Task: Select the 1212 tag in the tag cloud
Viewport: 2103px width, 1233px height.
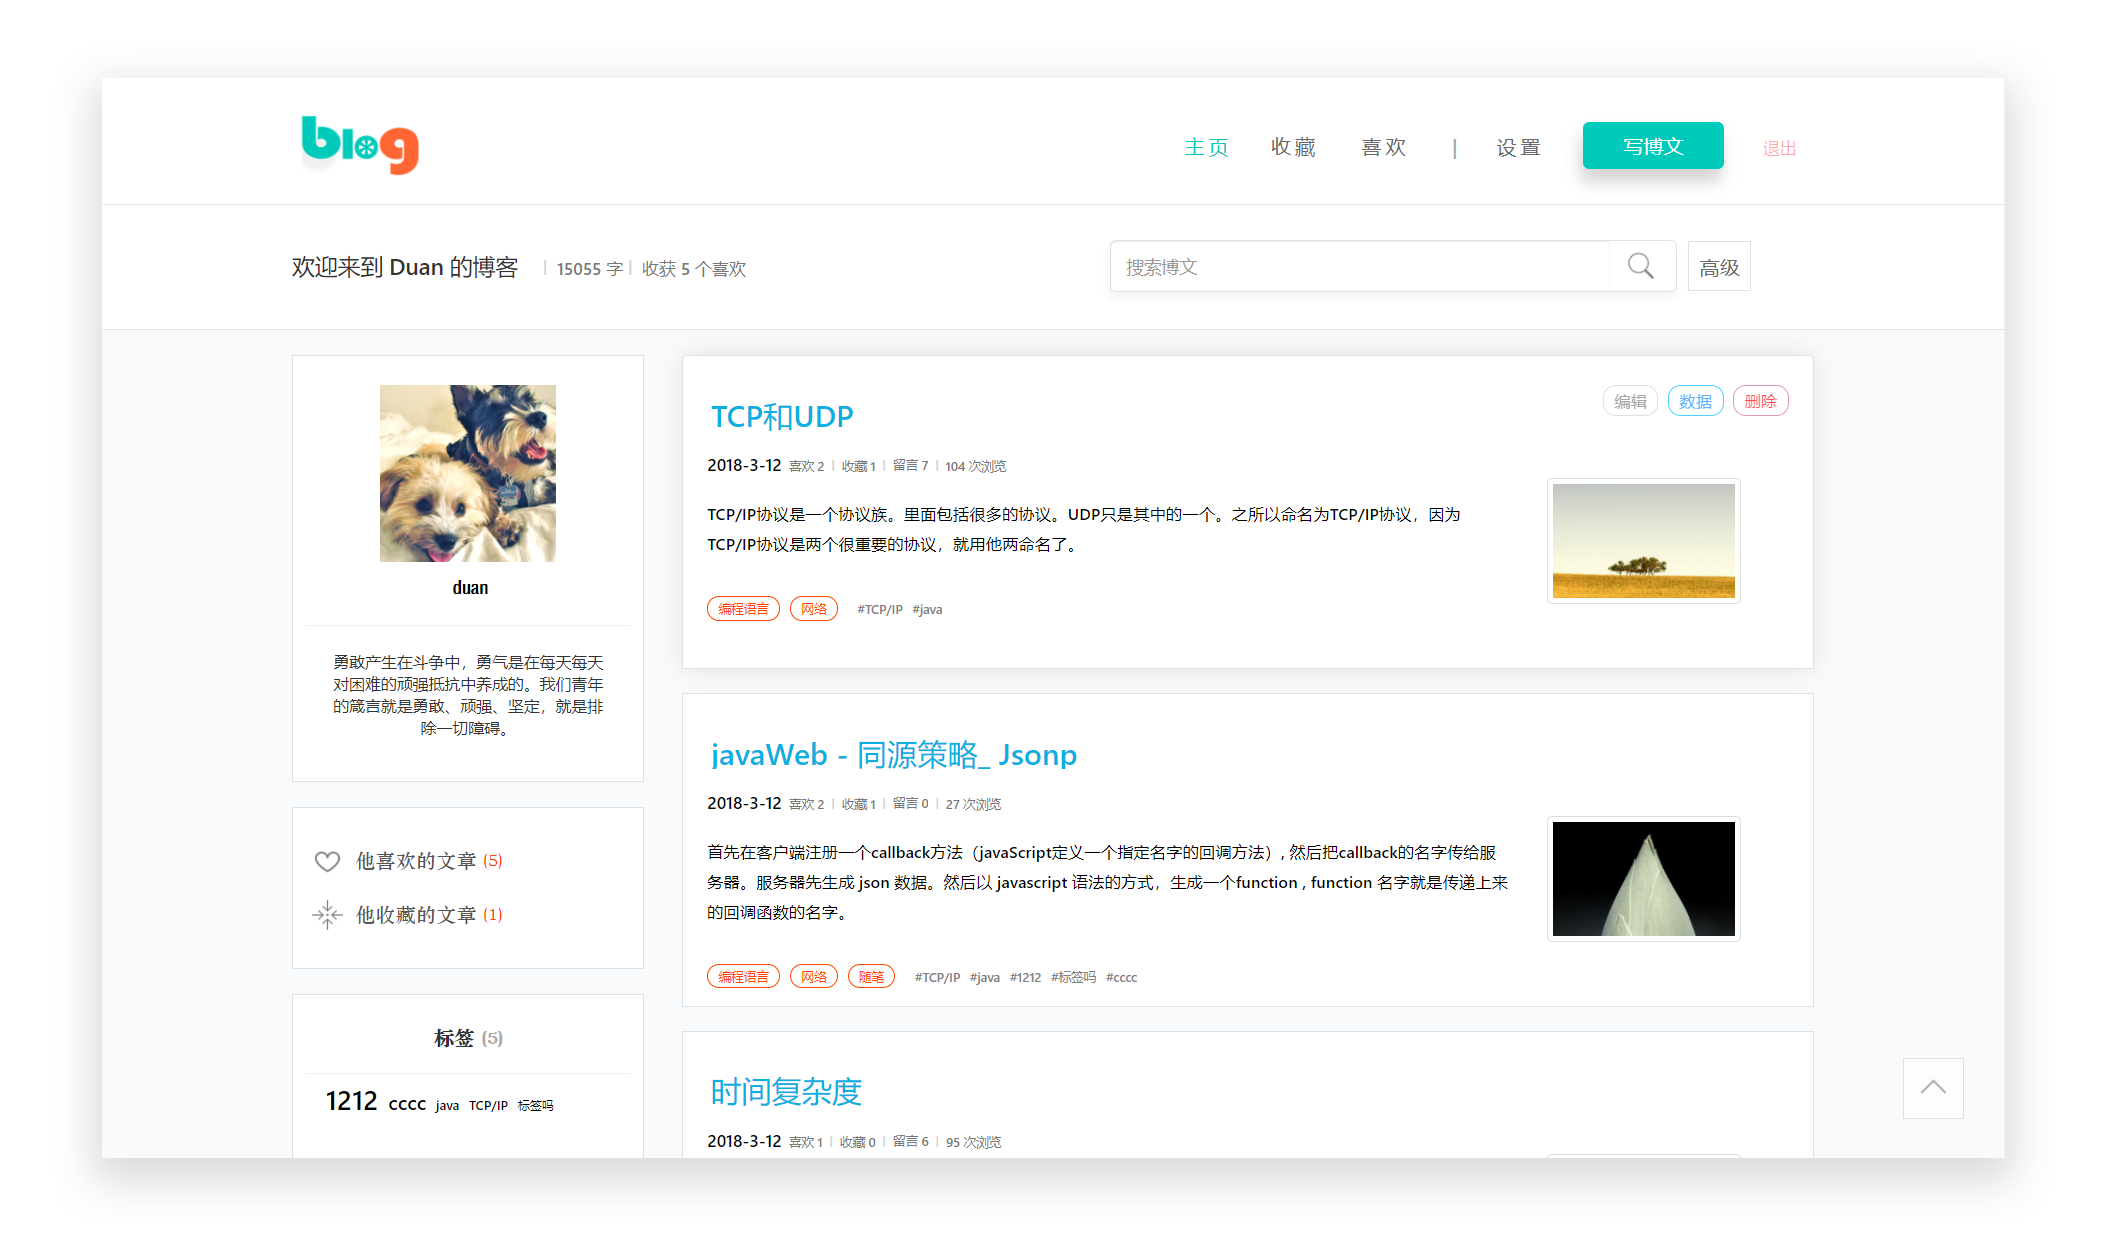Action: click(351, 1101)
